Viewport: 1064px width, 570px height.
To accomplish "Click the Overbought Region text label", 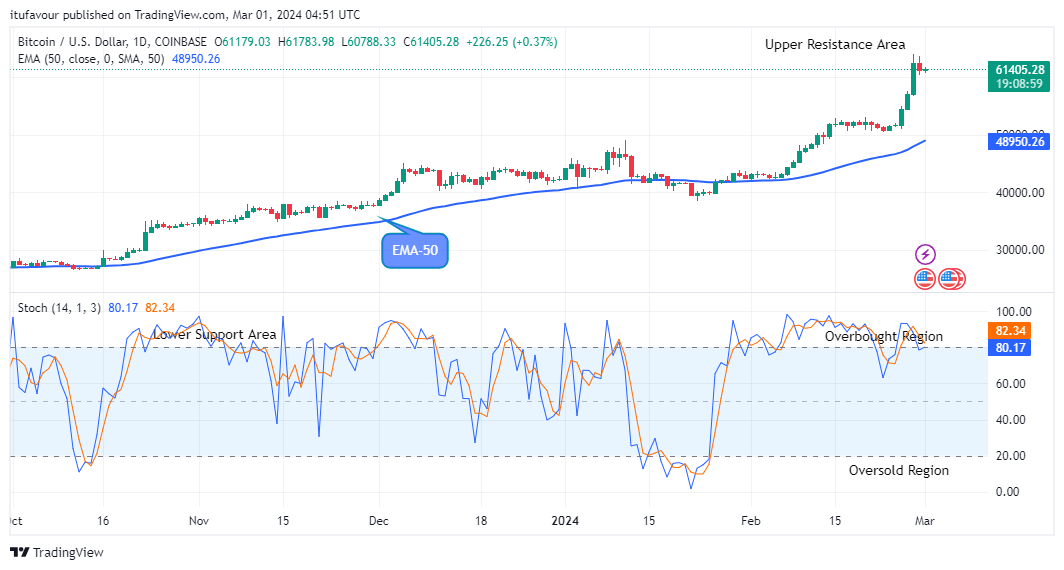I will [x=883, y=336].
